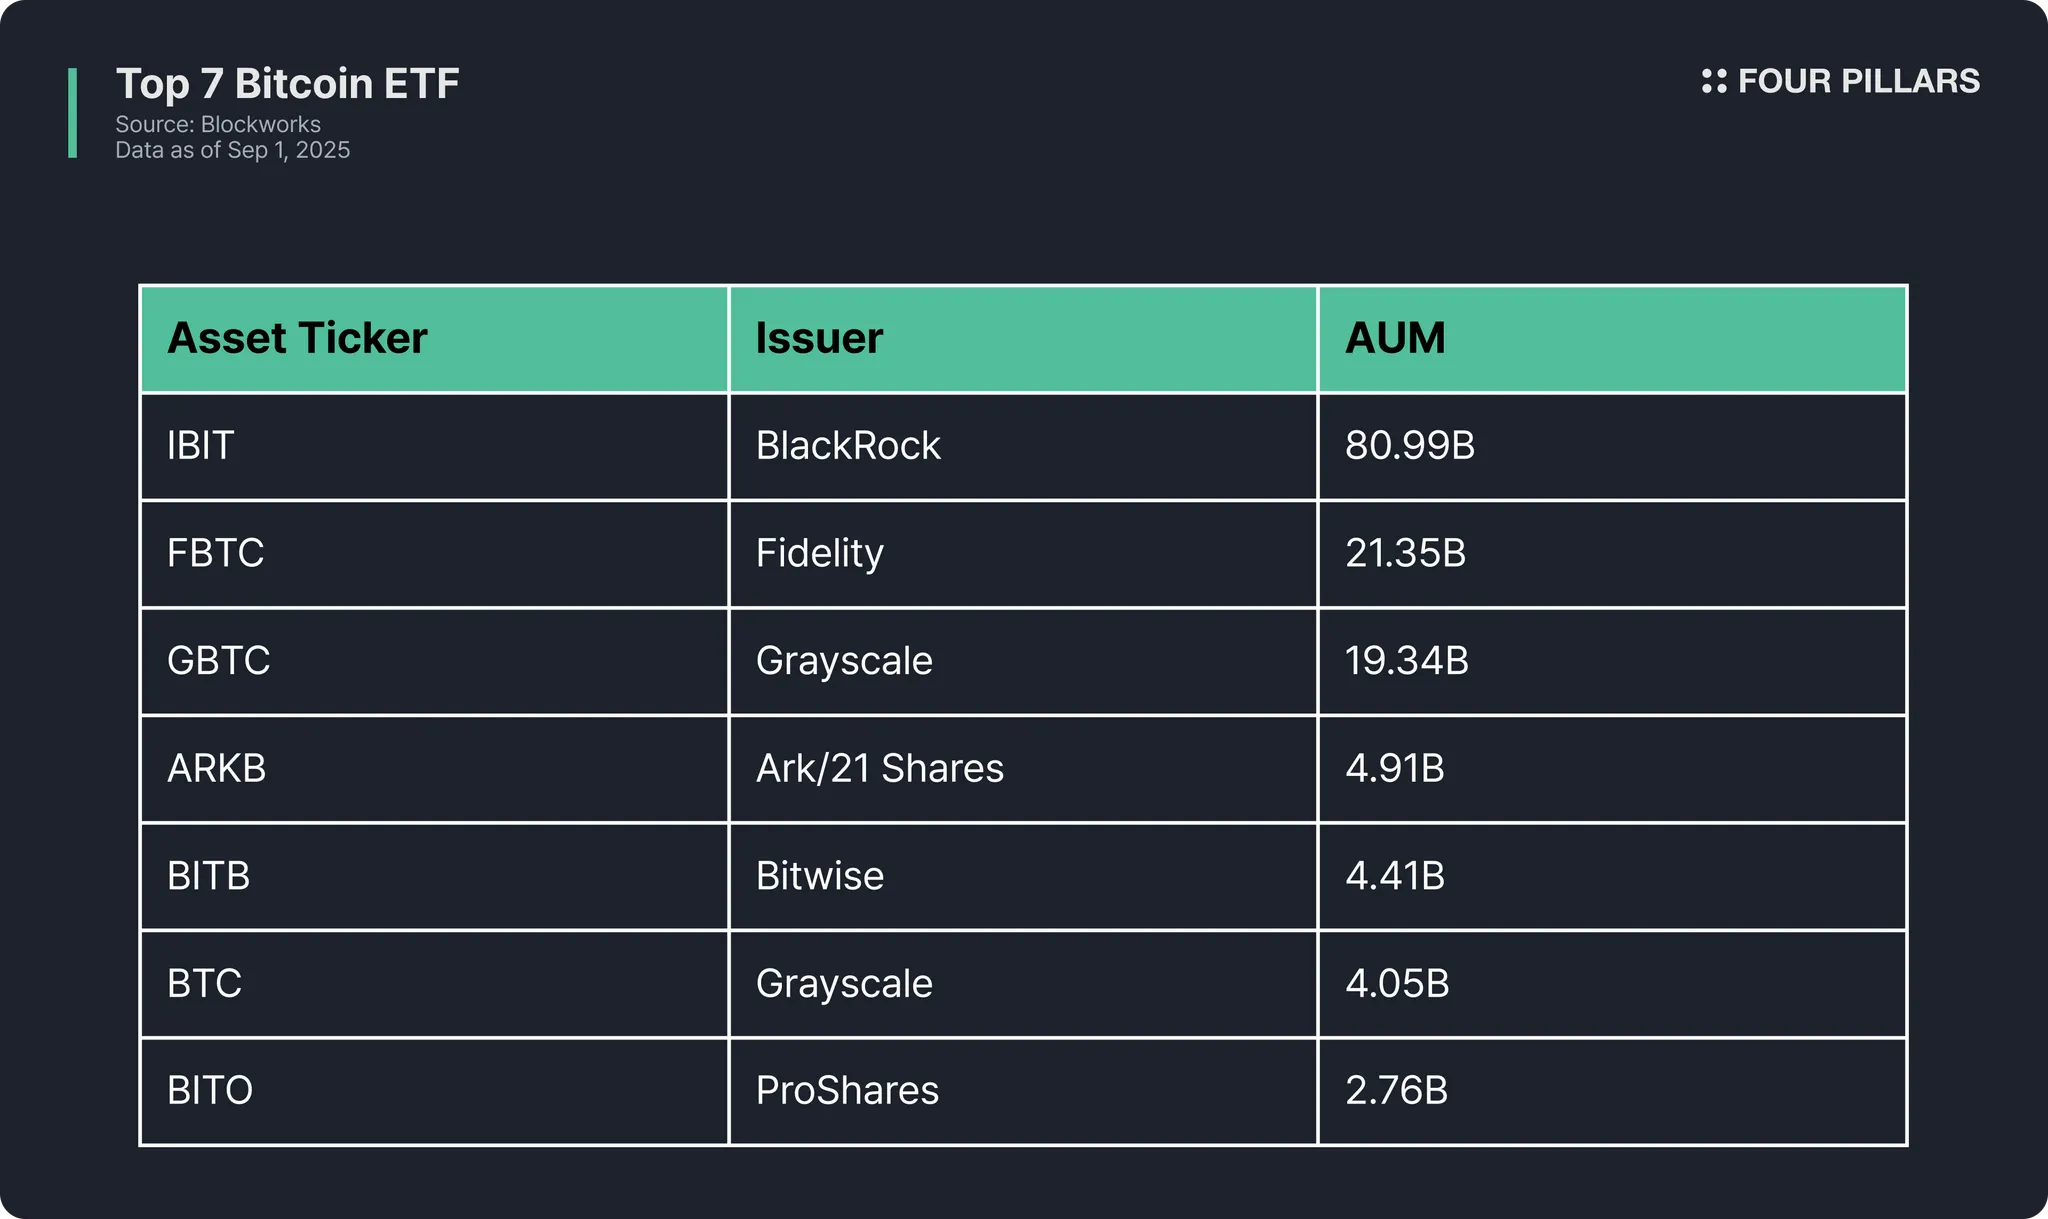Click the FOUR PILLARS brand text
This screenshot has height=1219, width=2048.
click(1858, 81)
